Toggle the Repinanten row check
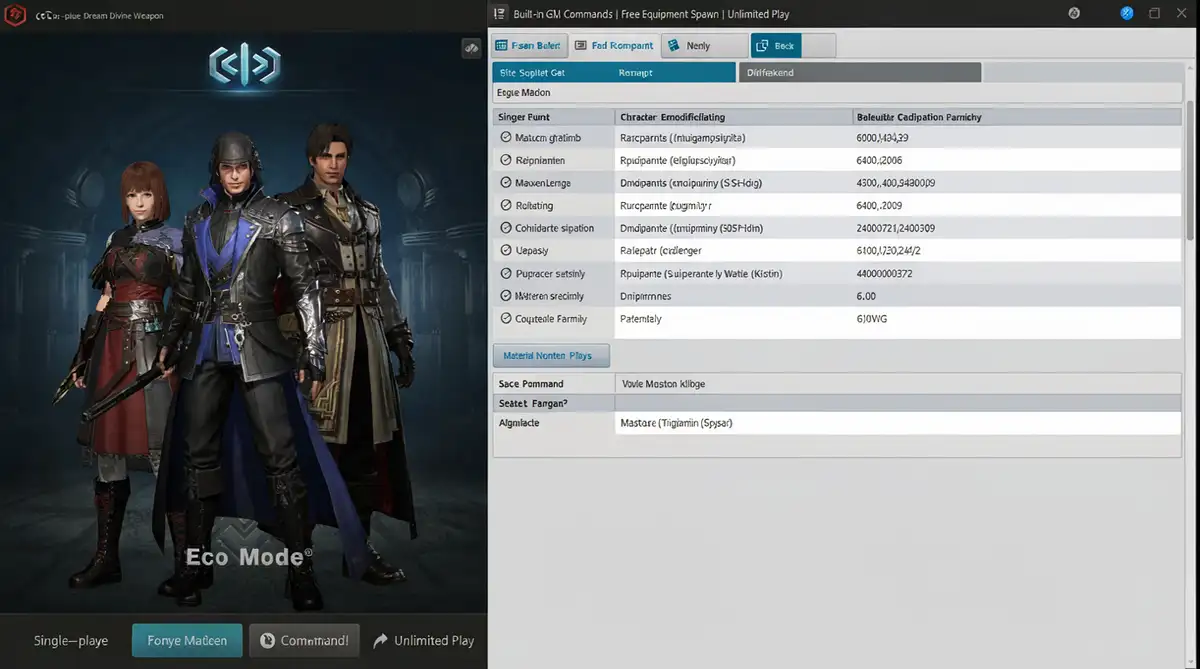The height and width of the screenshot is (669, 1200). point(505,160)
